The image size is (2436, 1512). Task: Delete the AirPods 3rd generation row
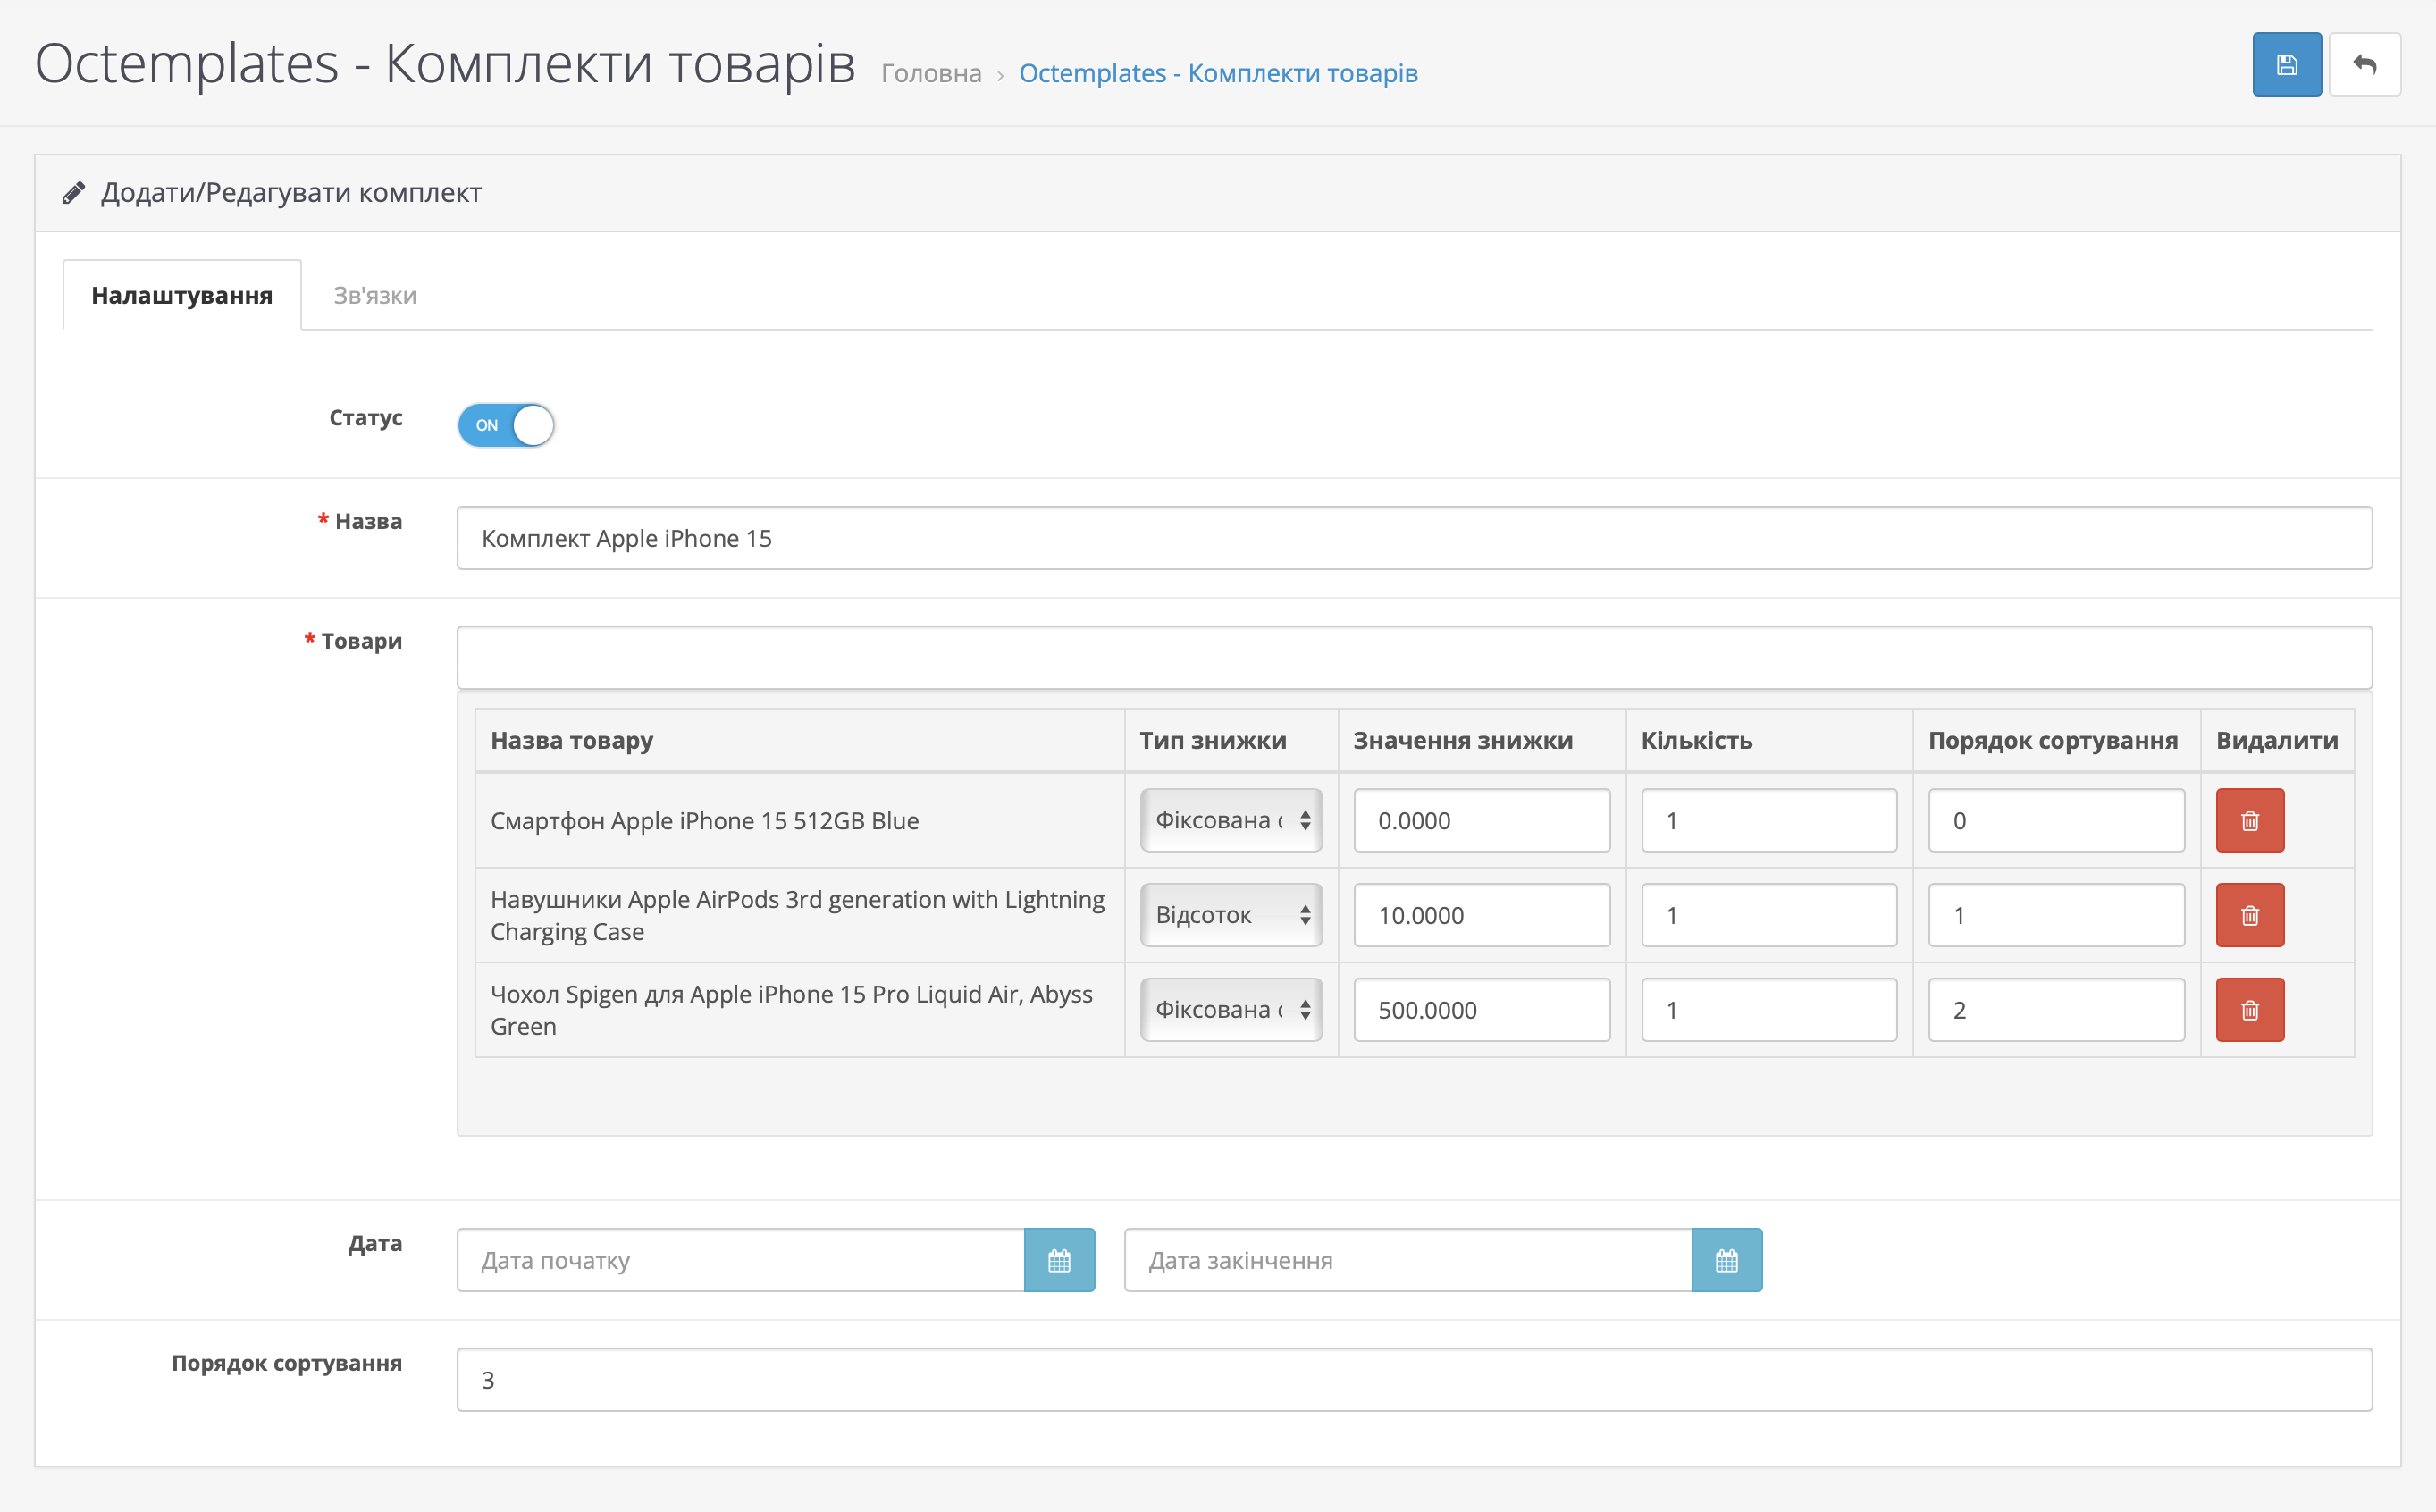[x=2249, y=915]
